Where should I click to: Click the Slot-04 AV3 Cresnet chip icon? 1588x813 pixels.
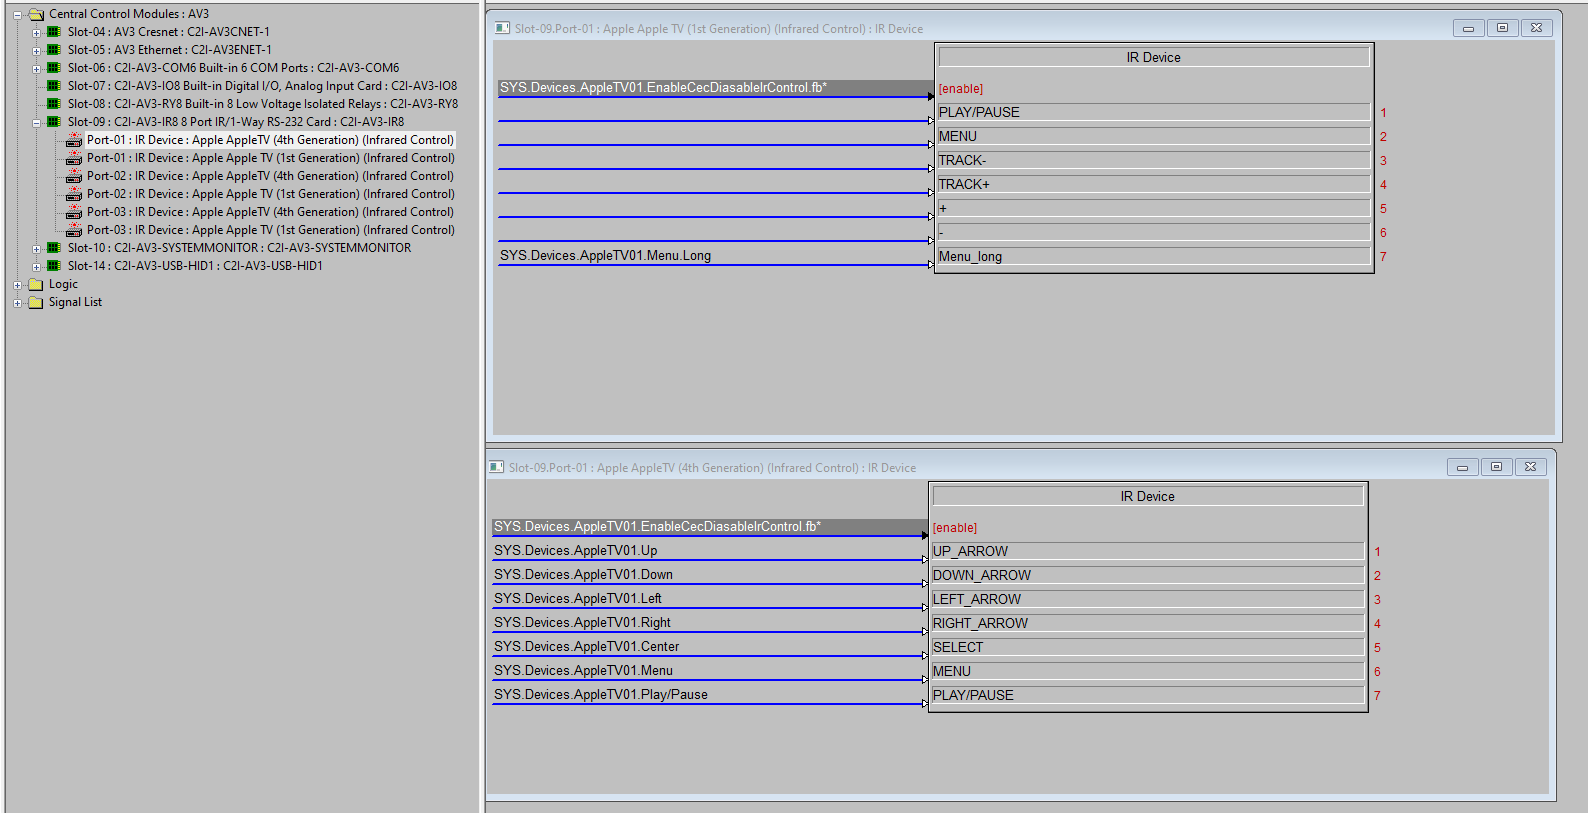(x=54, y=32)
